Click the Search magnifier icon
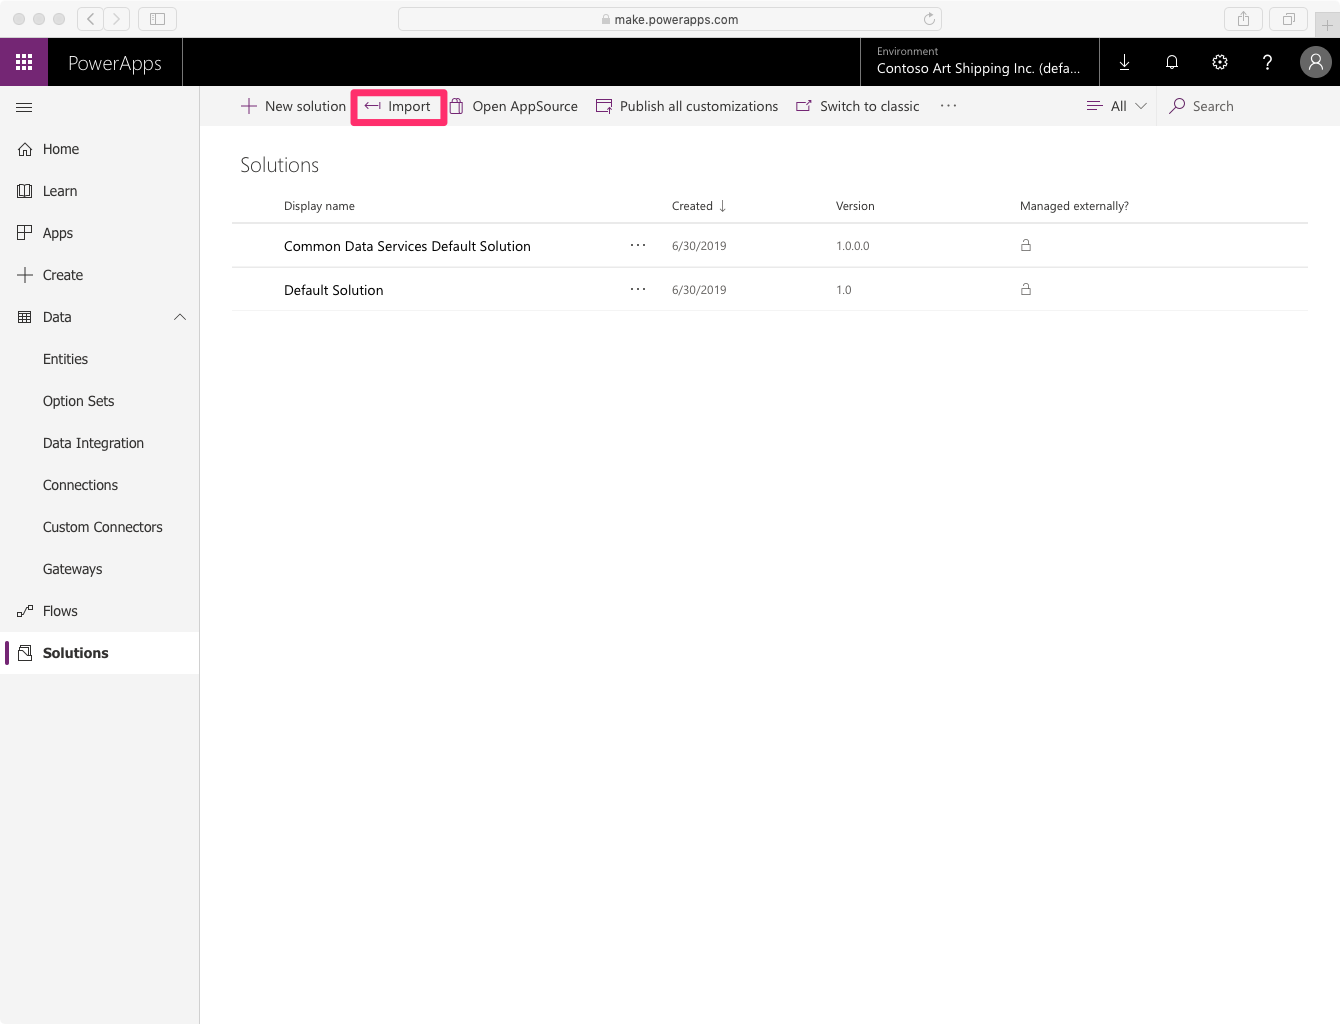The width and height of the screenshot is (1340, 1024). 1178,106
